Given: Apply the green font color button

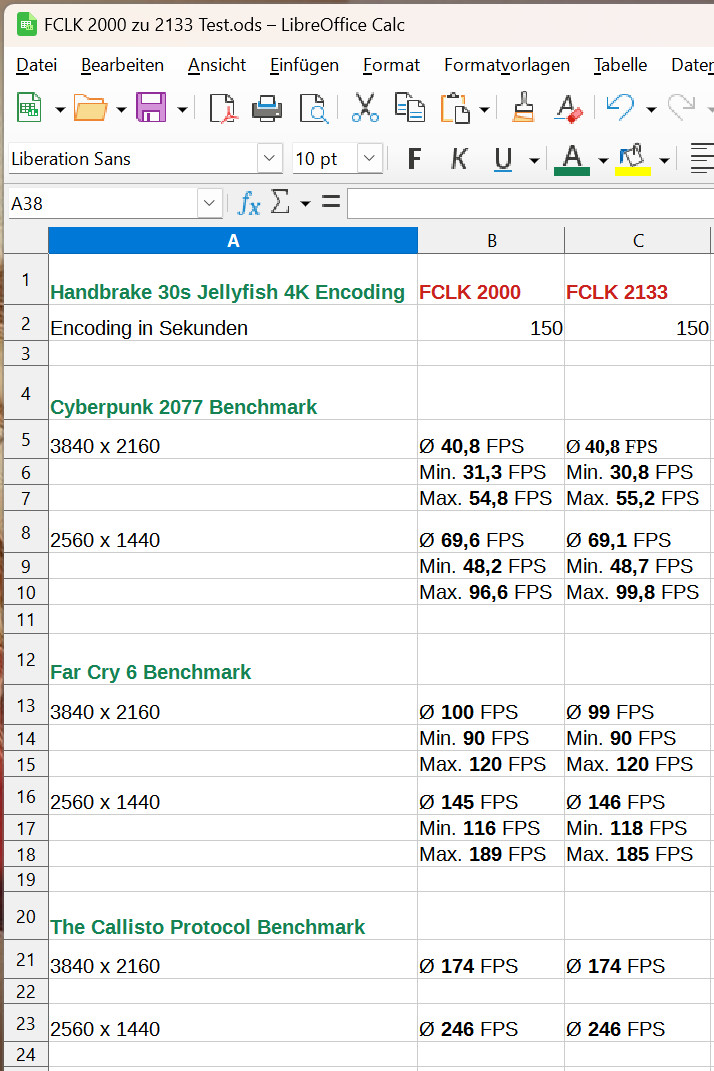Looking at the screenshot, I should 572,159.
